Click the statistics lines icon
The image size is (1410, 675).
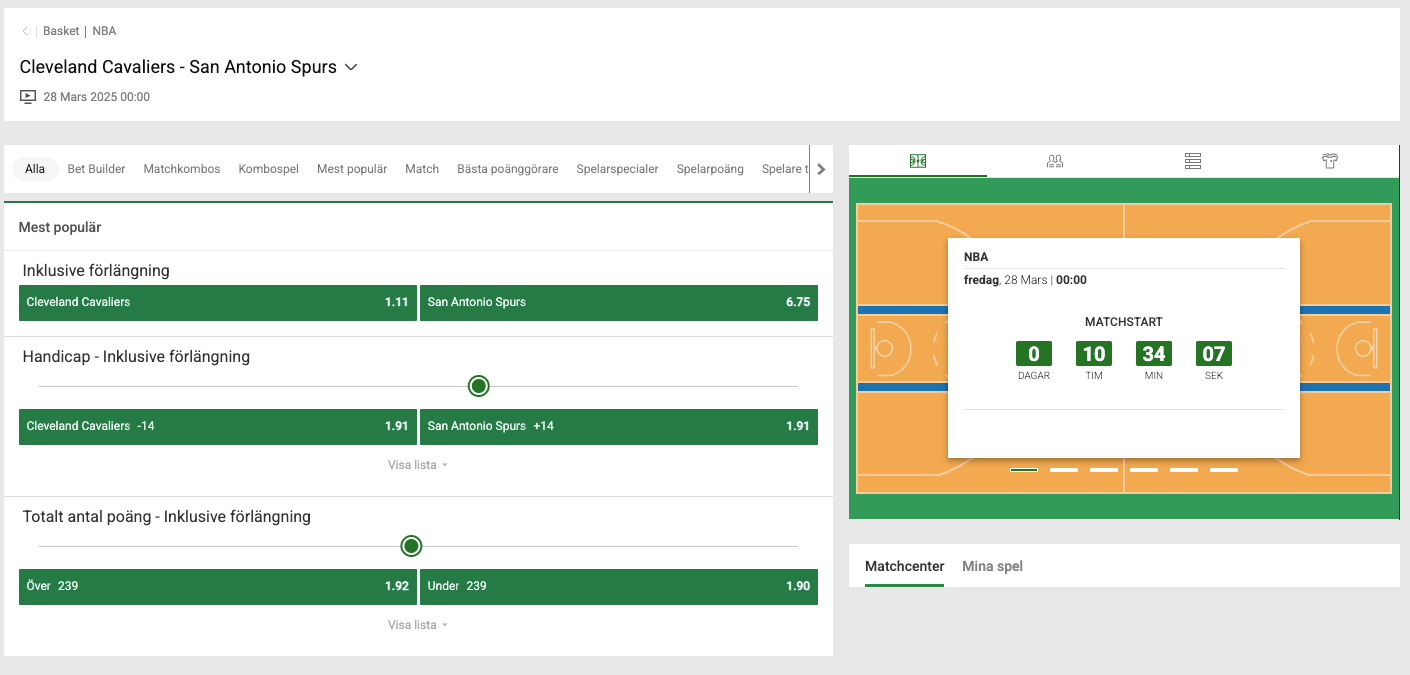coord(1192,160)
